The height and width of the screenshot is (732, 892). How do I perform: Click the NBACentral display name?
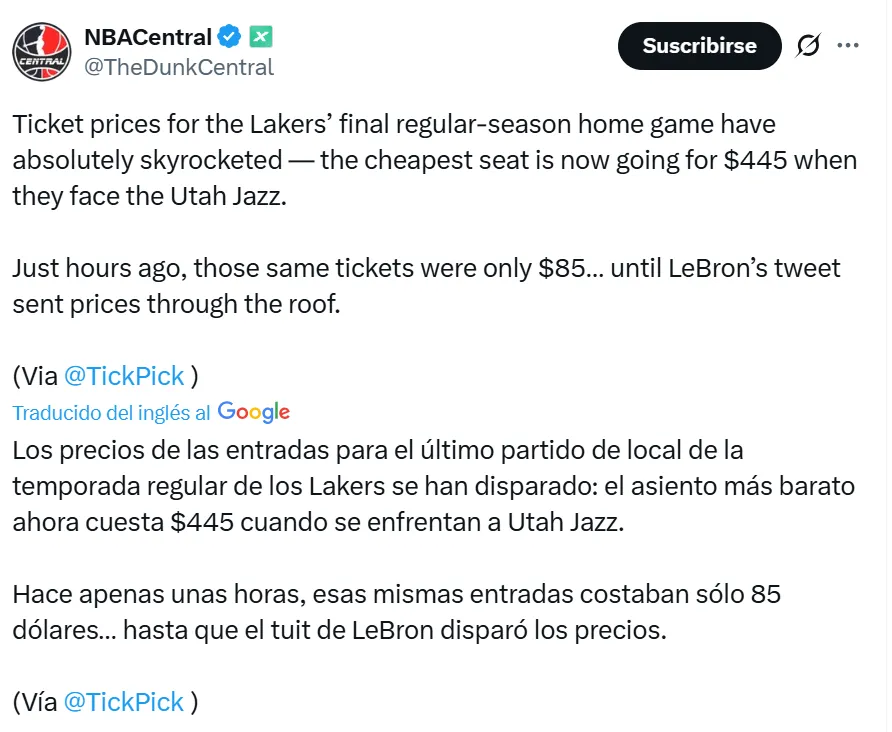click(x=147, y=38)
